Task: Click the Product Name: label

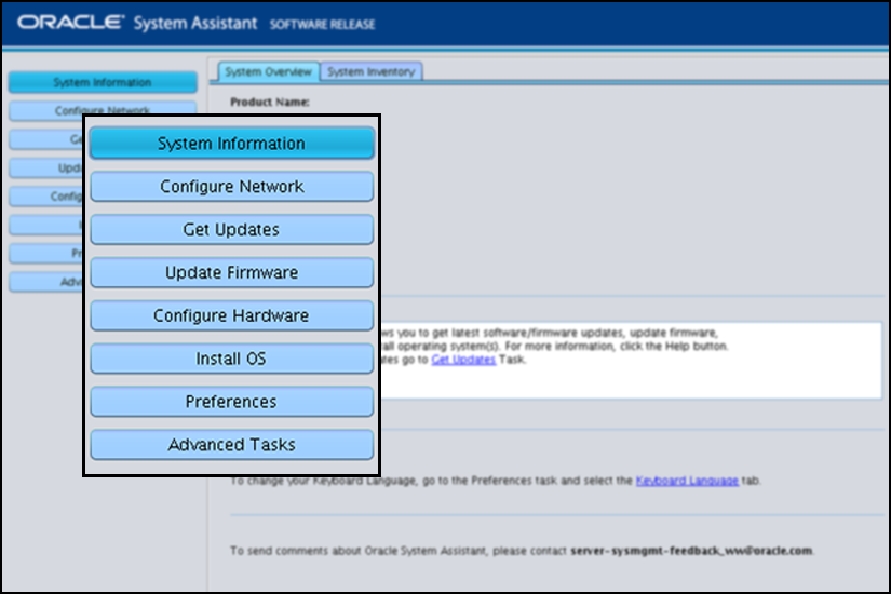Action: (x=269, y=102)
